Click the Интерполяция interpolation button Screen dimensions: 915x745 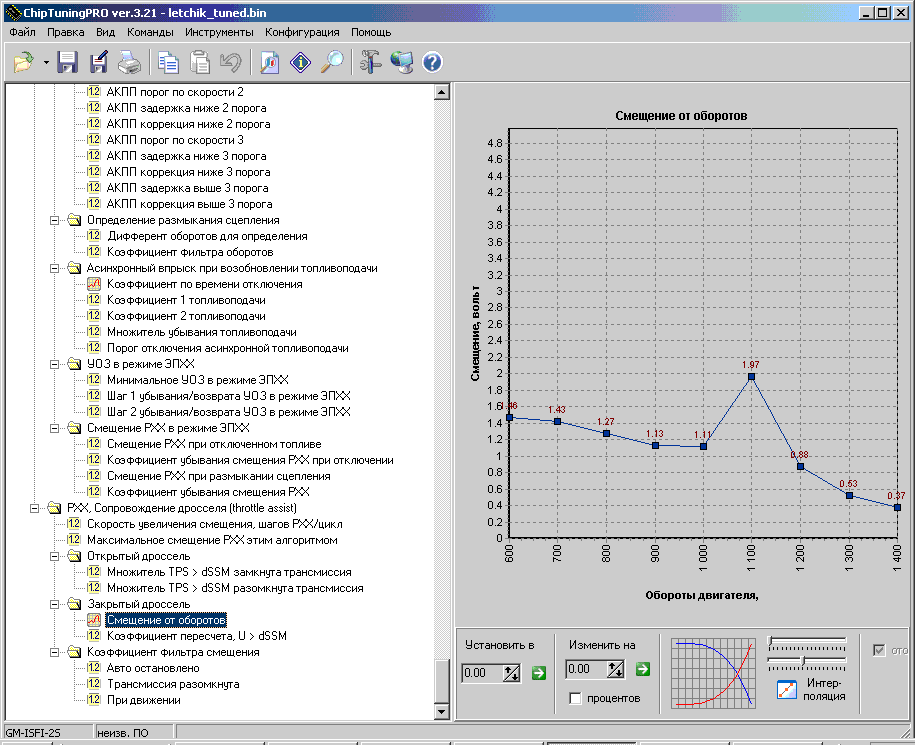(x=810, y=689)
